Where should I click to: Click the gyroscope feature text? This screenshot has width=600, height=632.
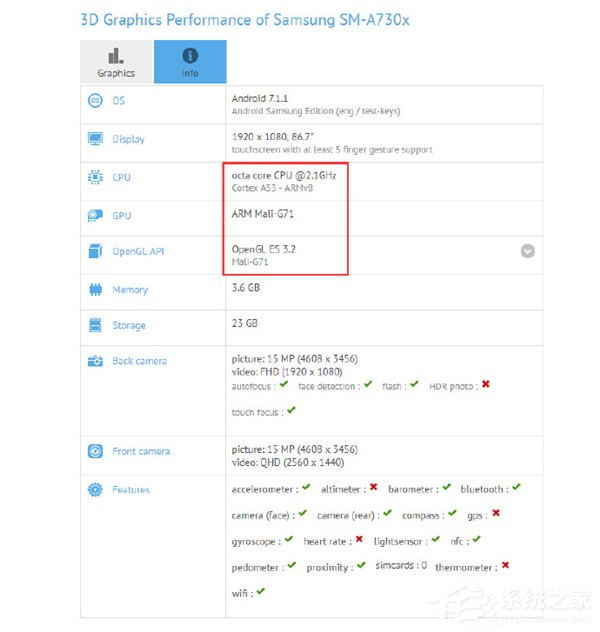point(256,542)
